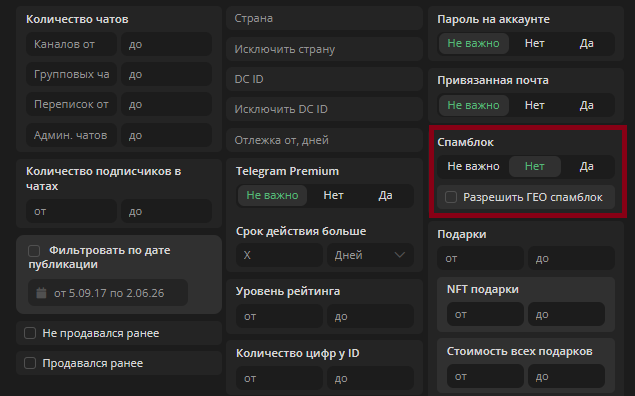Pick Нет for Telegram Premium

[333, 196]
